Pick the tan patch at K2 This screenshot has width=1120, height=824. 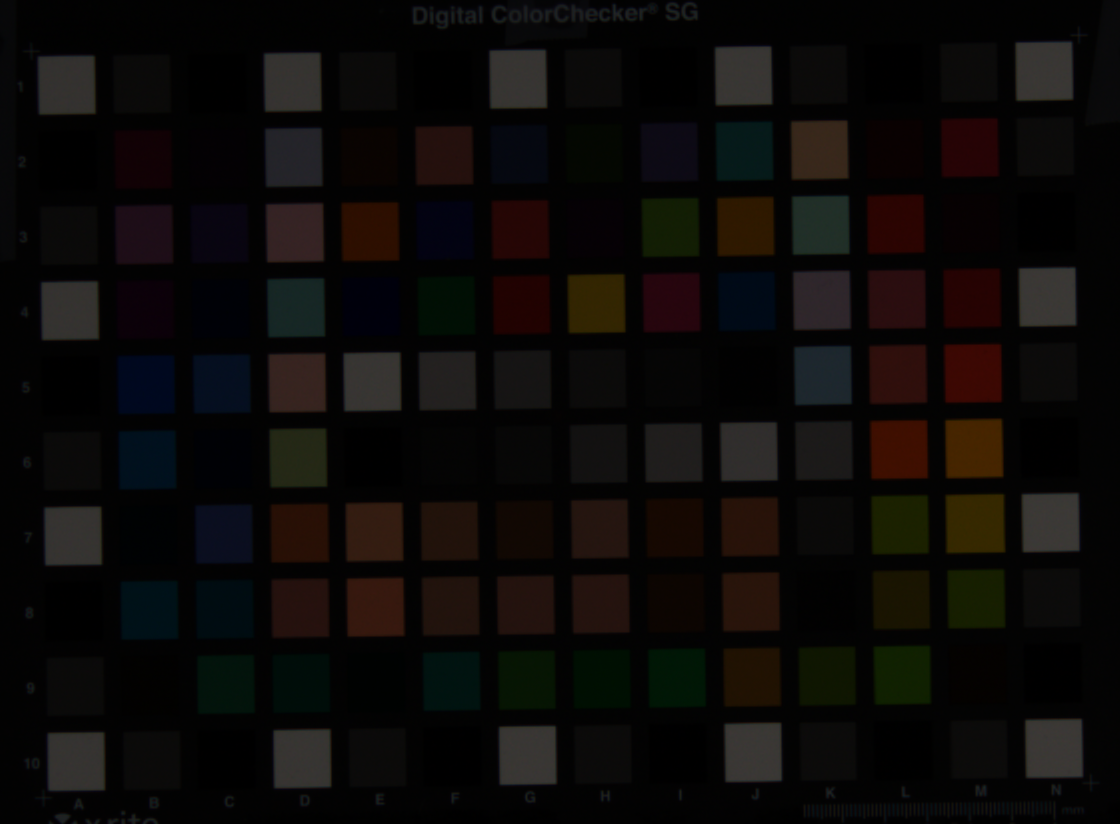(820, 149)
